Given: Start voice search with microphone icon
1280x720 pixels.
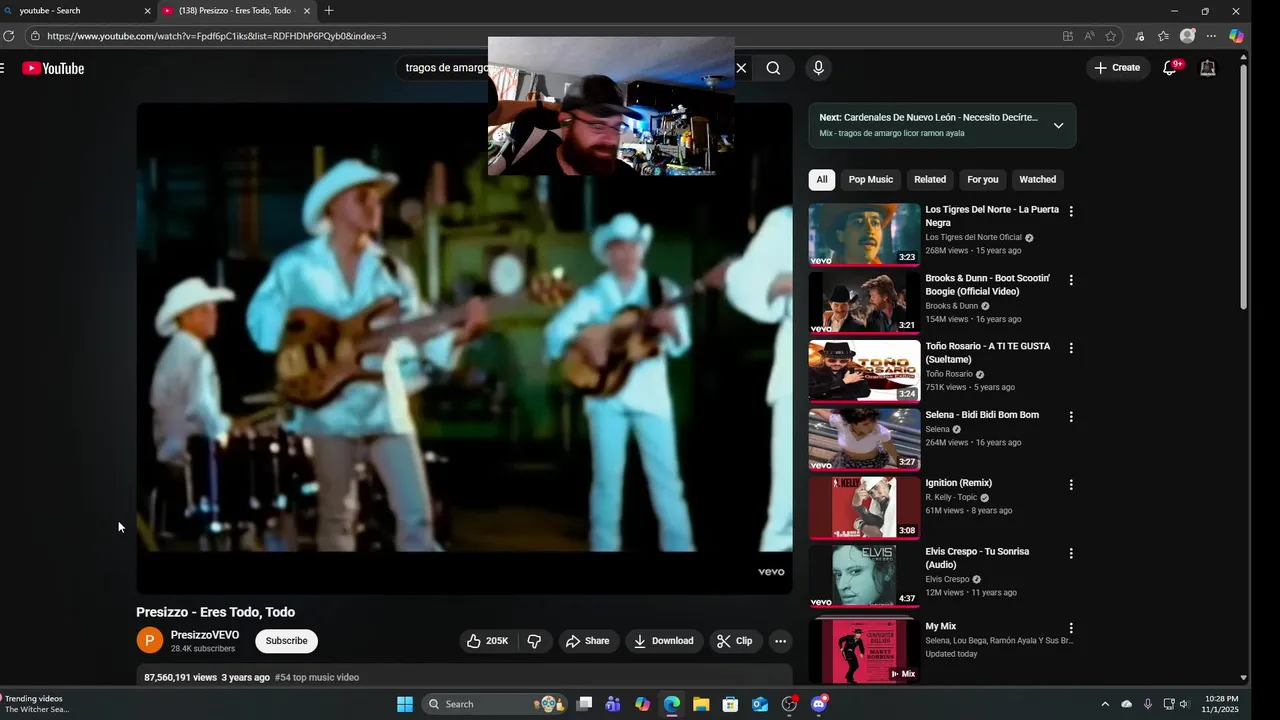Looking at the screenshot, I should tap(818, 68).
